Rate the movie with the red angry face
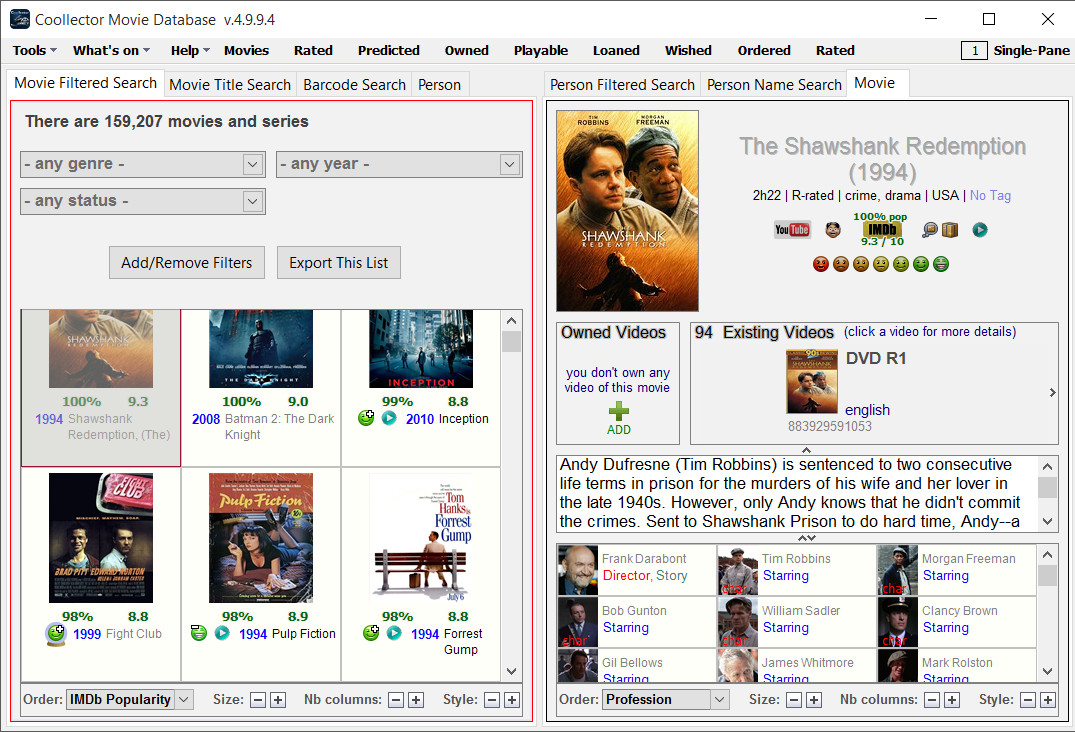Viewport: 1075px width, 732px height. (x=821, y=264)
